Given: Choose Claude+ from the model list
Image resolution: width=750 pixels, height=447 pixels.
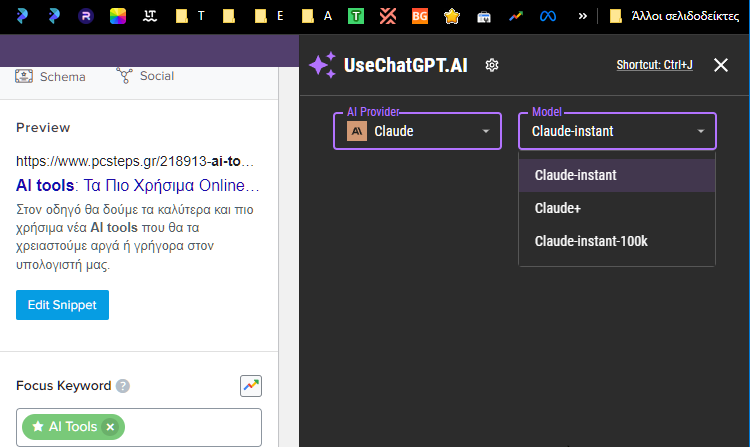Looking at the screenshot, I should 617,208.
